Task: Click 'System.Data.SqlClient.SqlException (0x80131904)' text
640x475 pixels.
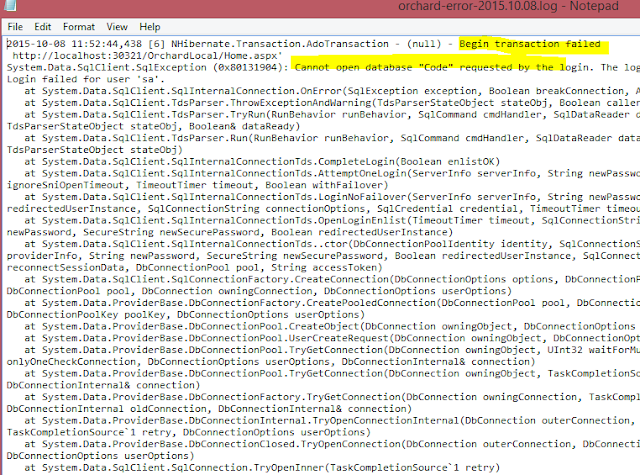Action: click(x=147, y=67)
